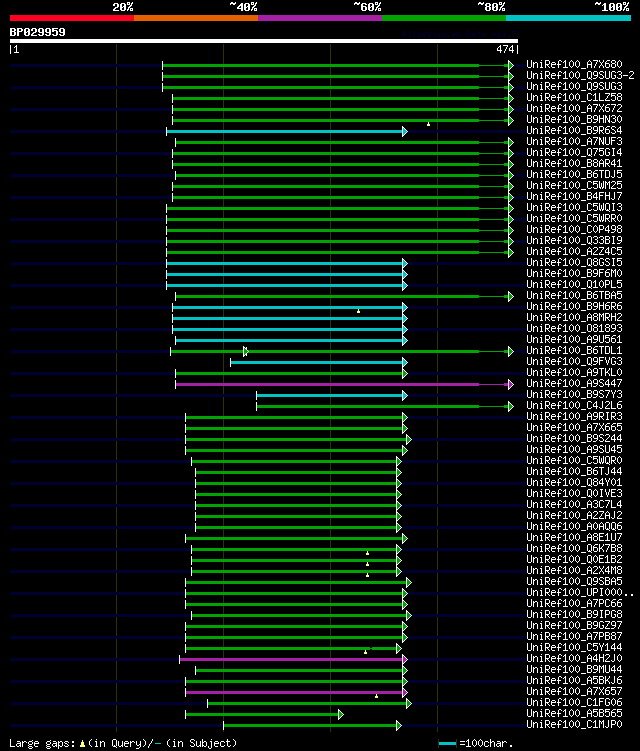Click the end arrowhead of UniRef100_A7X680 alignment
The height and width of the screenshot is (751, 640).
511,65
